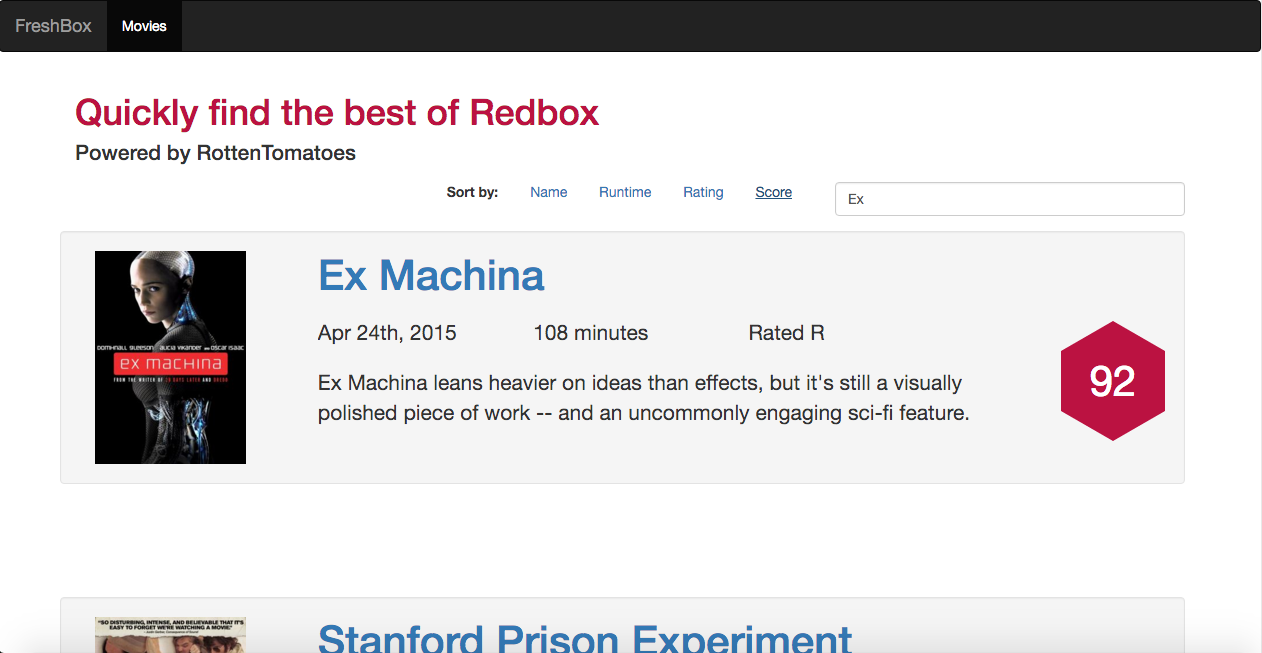Sort the list by Runtime
The height and width of the screenshot is (653, 1262).
coord(625,192)
